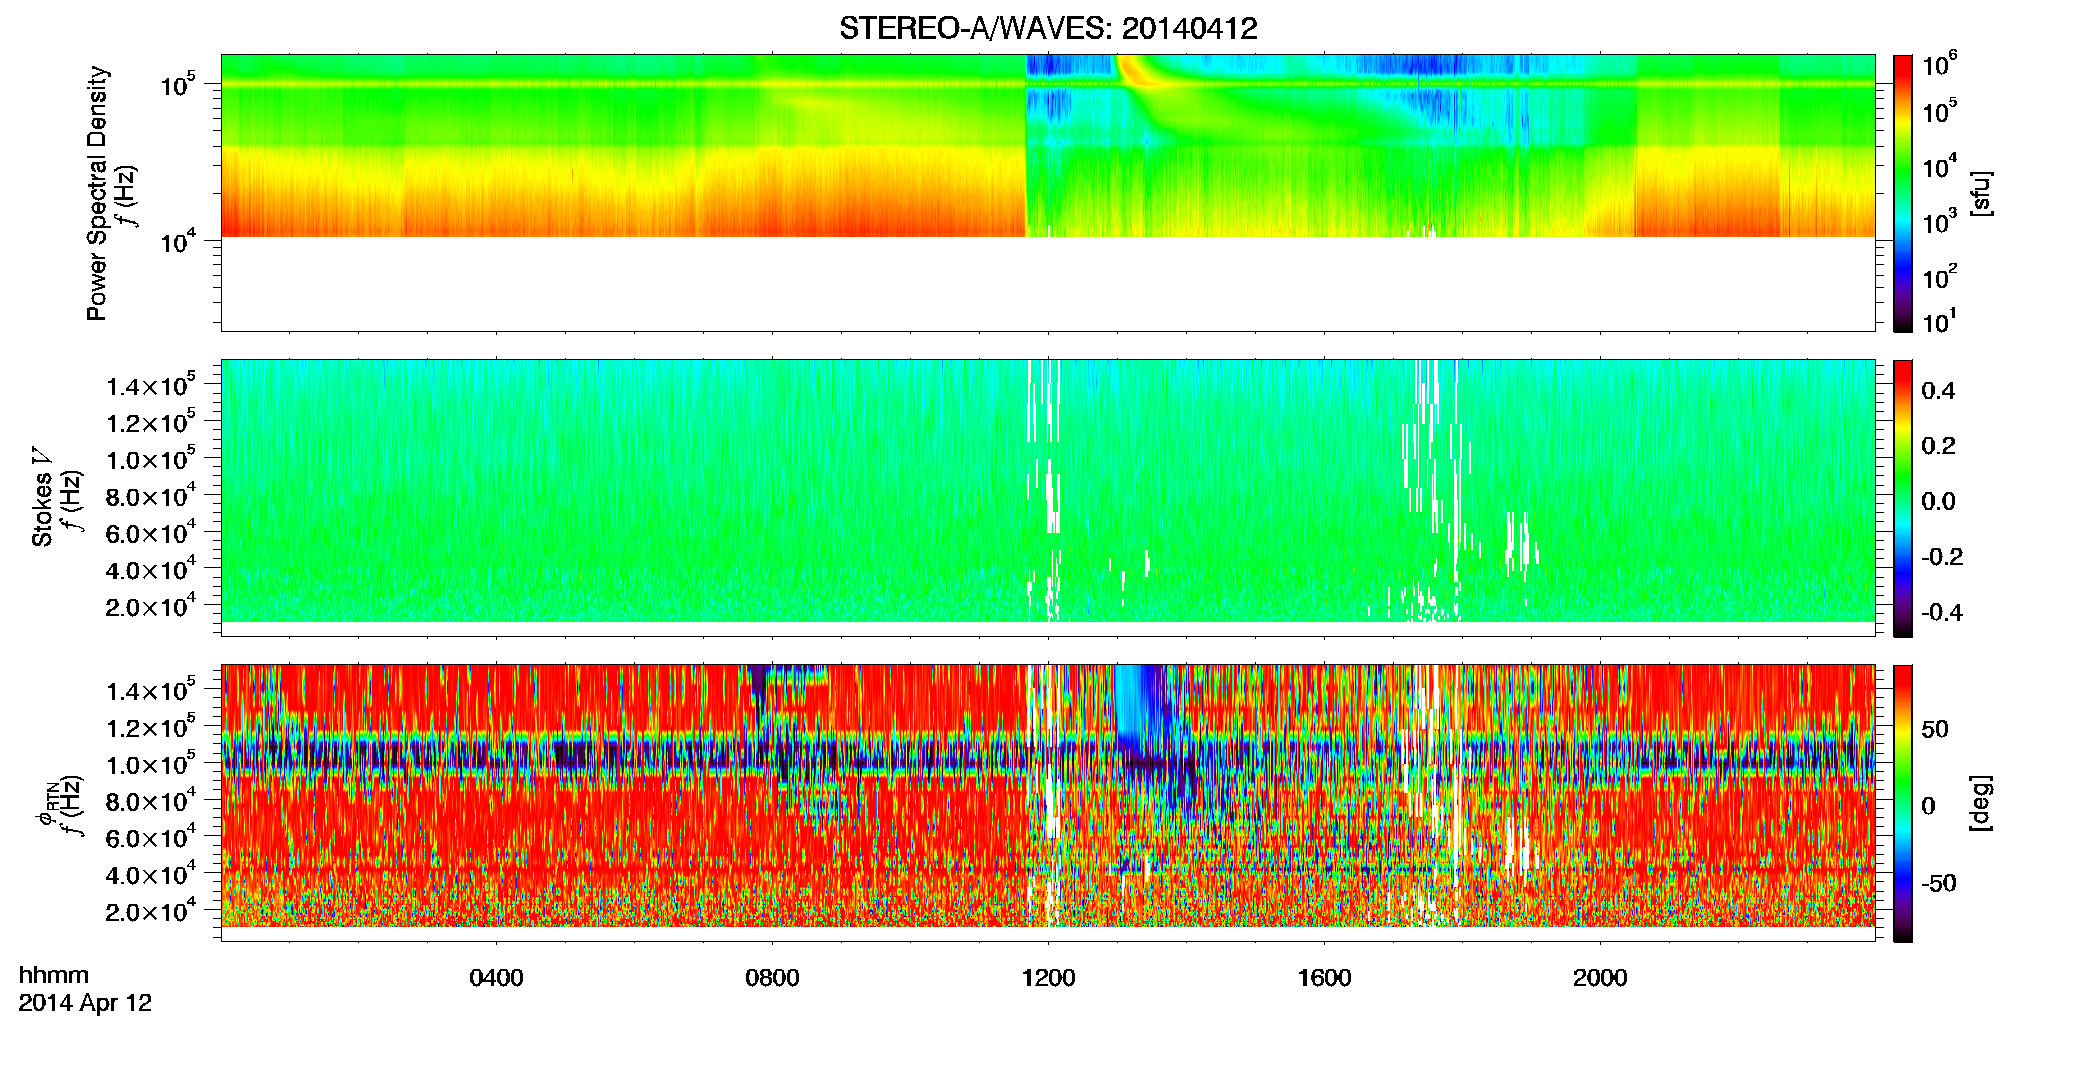
Task: Click 1.0×10^5 tick on Stokes V axis
Action: 151,458
